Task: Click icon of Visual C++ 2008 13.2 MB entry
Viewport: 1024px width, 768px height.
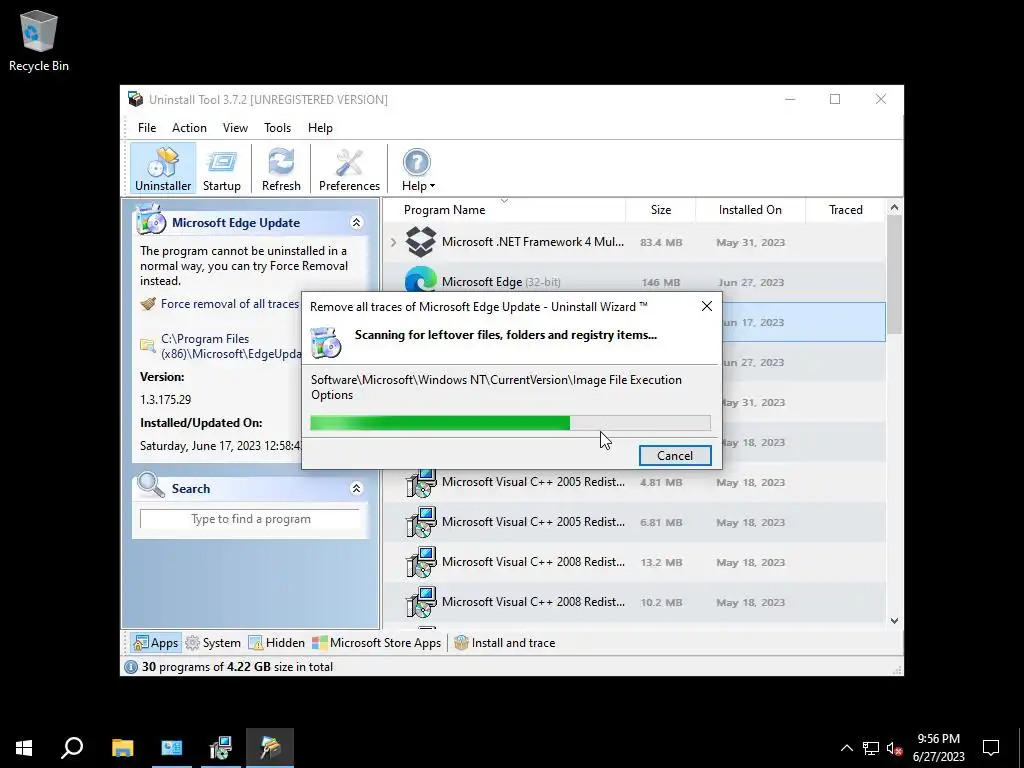Action: click(421, 562)
